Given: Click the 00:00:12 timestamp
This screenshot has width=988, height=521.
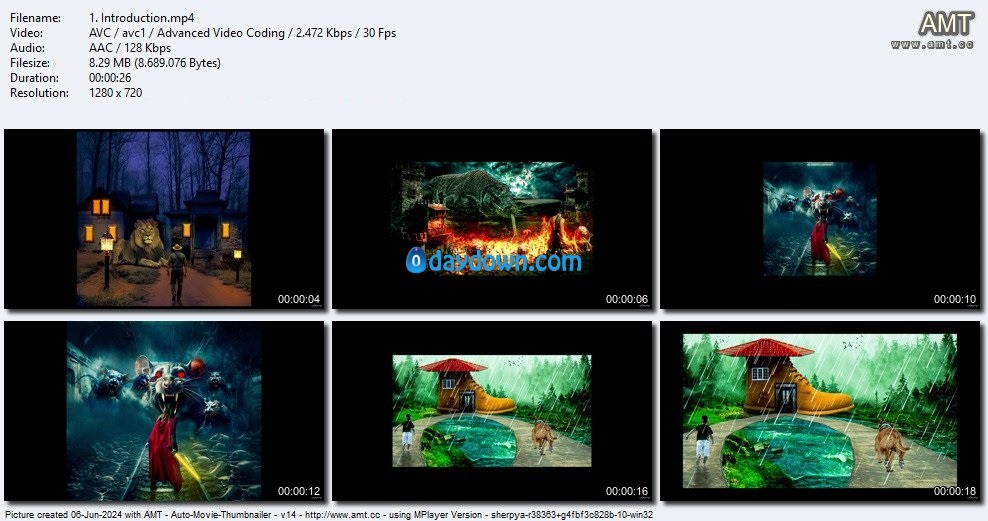Looking at the screenshot, I should click(299, 491).
